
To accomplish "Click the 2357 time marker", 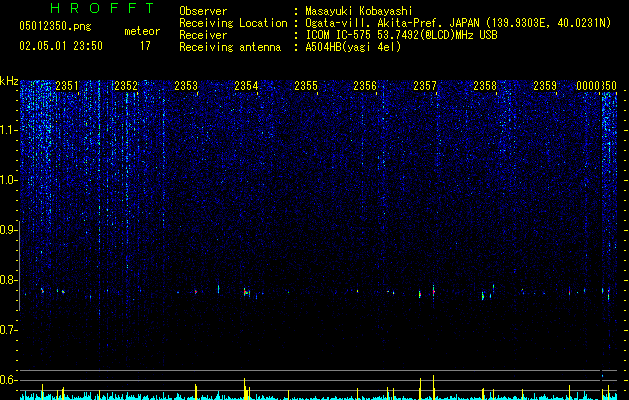I will (425, 86).
